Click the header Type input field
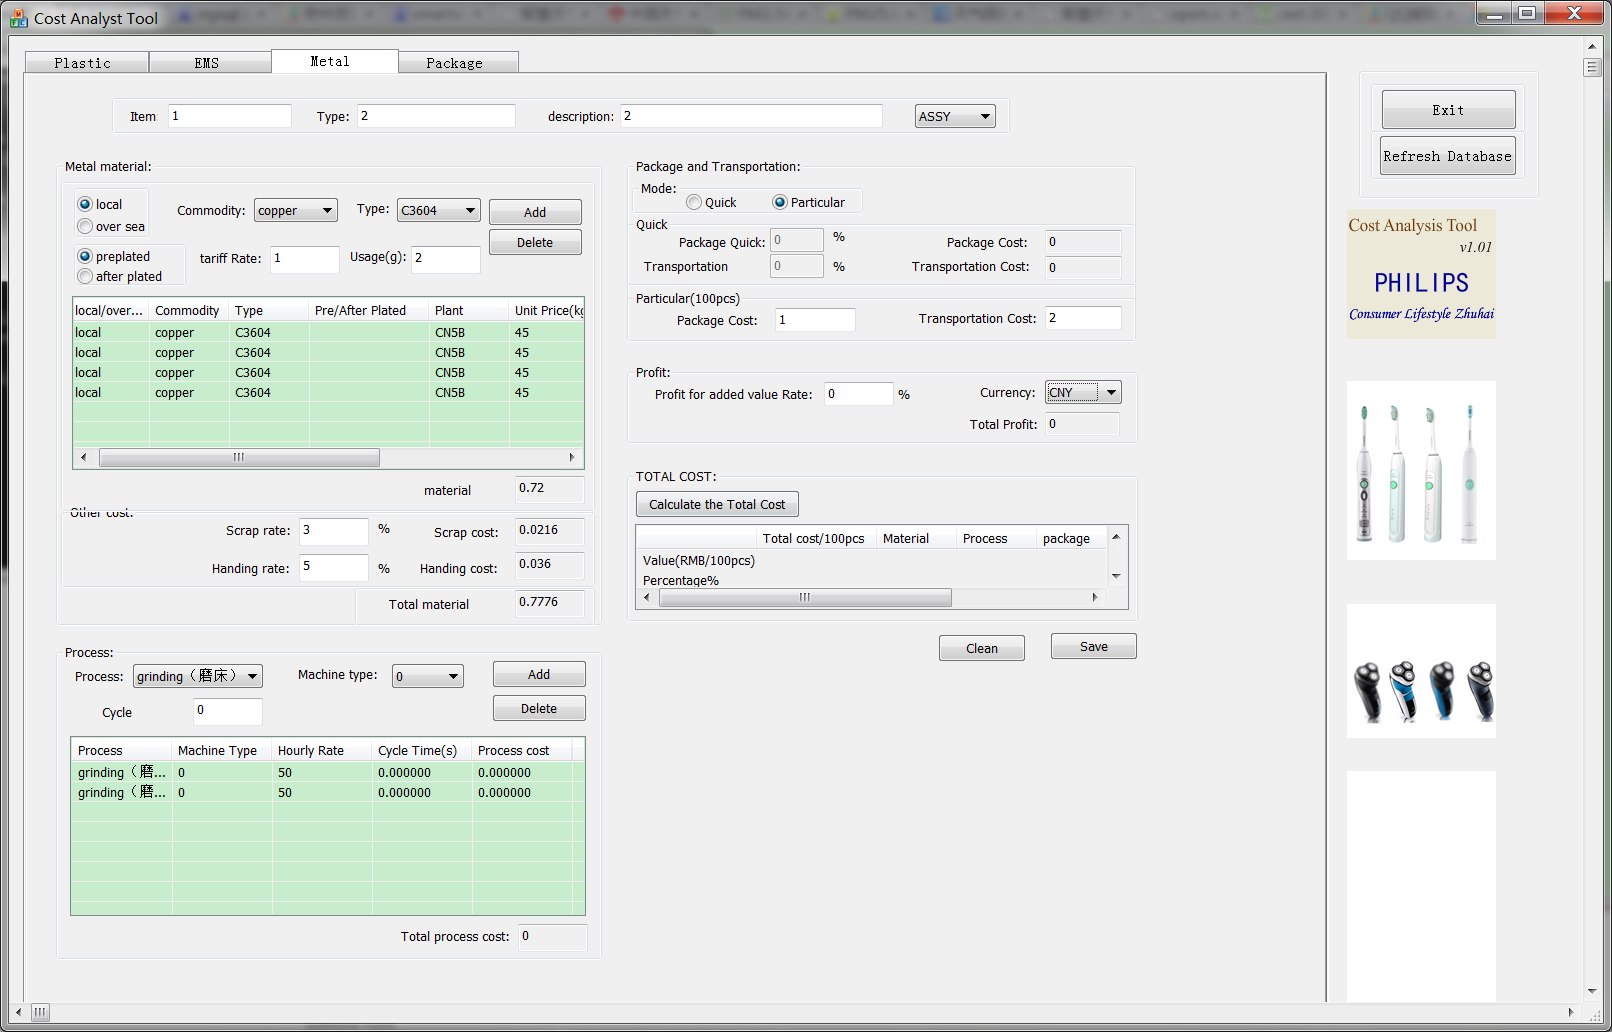 pyautogui.click(x=436, y=116)
